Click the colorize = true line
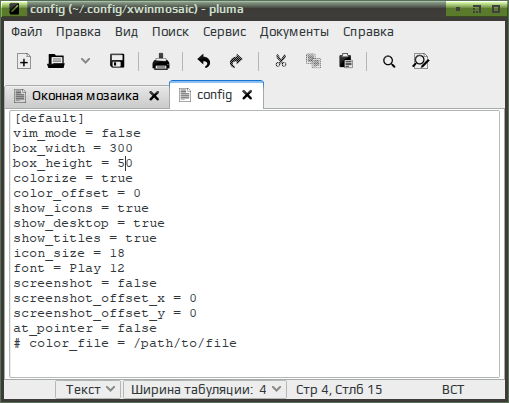The image size is (509, 403). (73, 178)
